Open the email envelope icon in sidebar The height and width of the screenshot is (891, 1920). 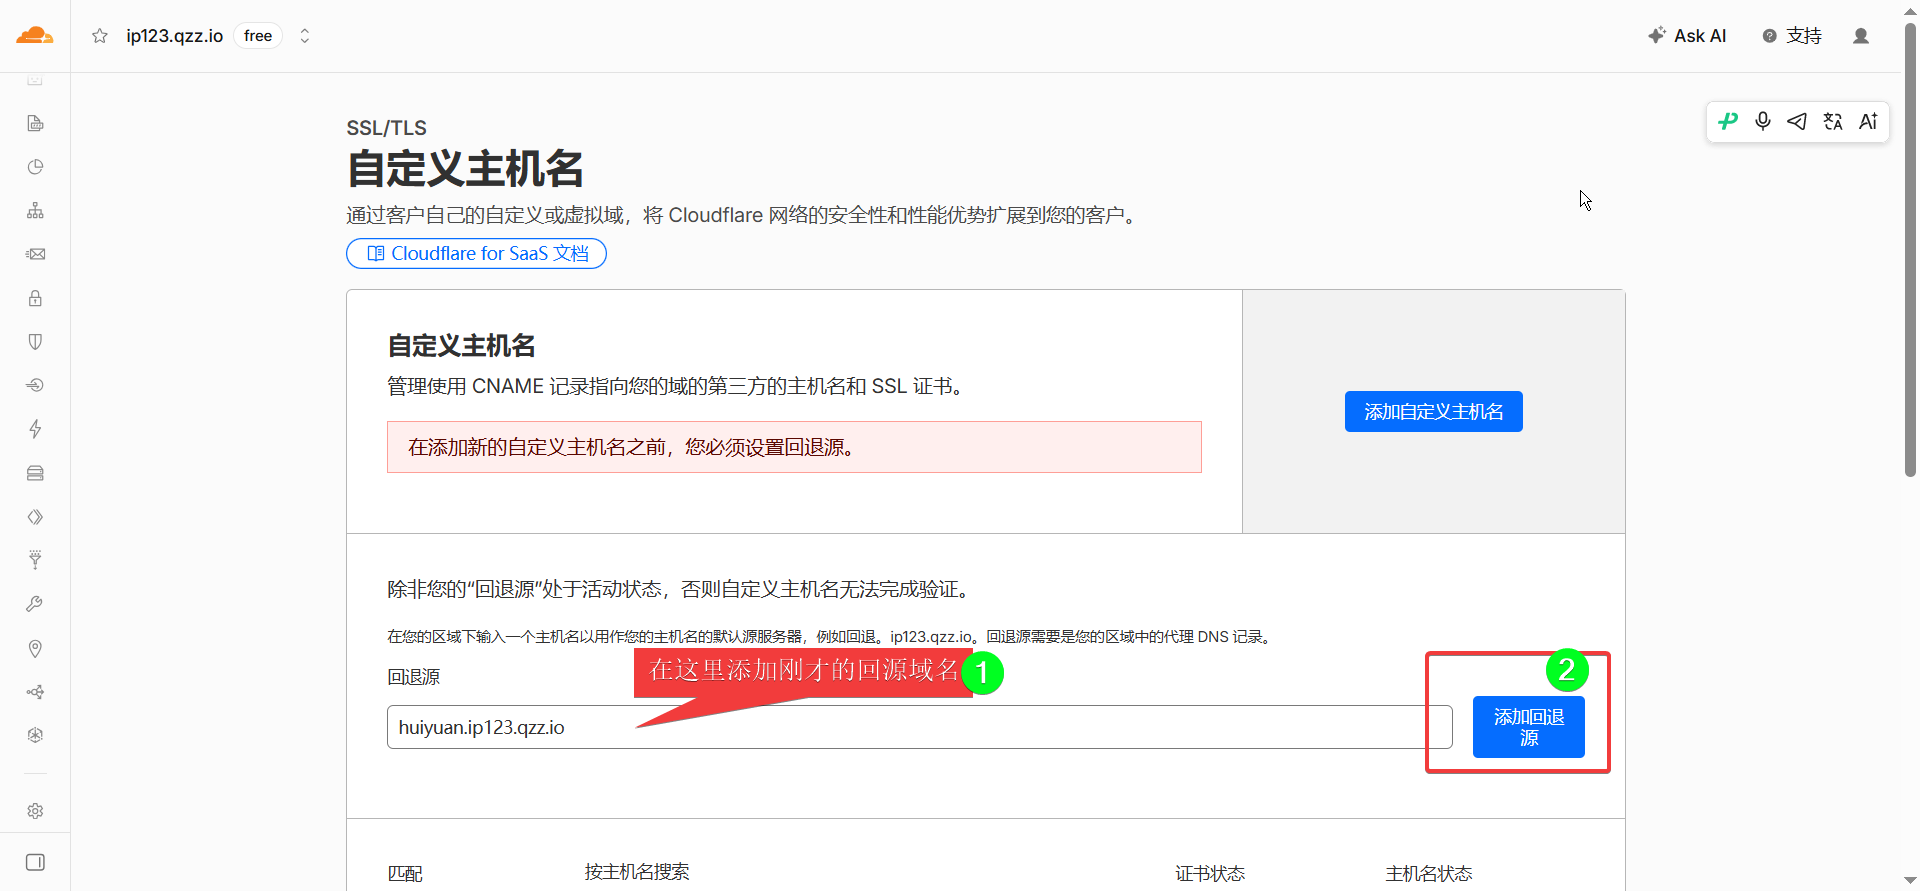[35, 254]
